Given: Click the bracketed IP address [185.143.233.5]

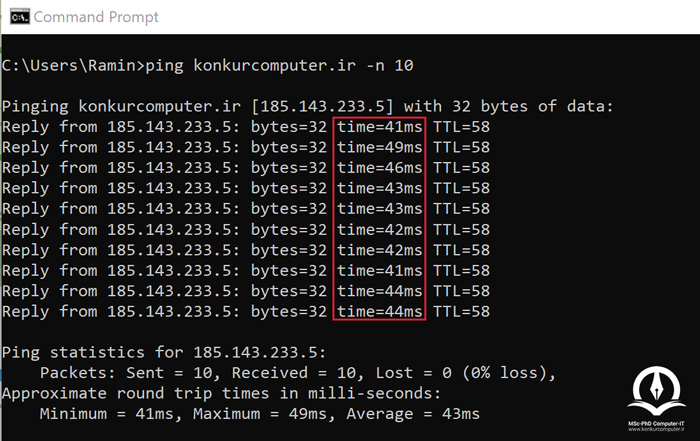Looking at the screenshot, I should 323,106.
